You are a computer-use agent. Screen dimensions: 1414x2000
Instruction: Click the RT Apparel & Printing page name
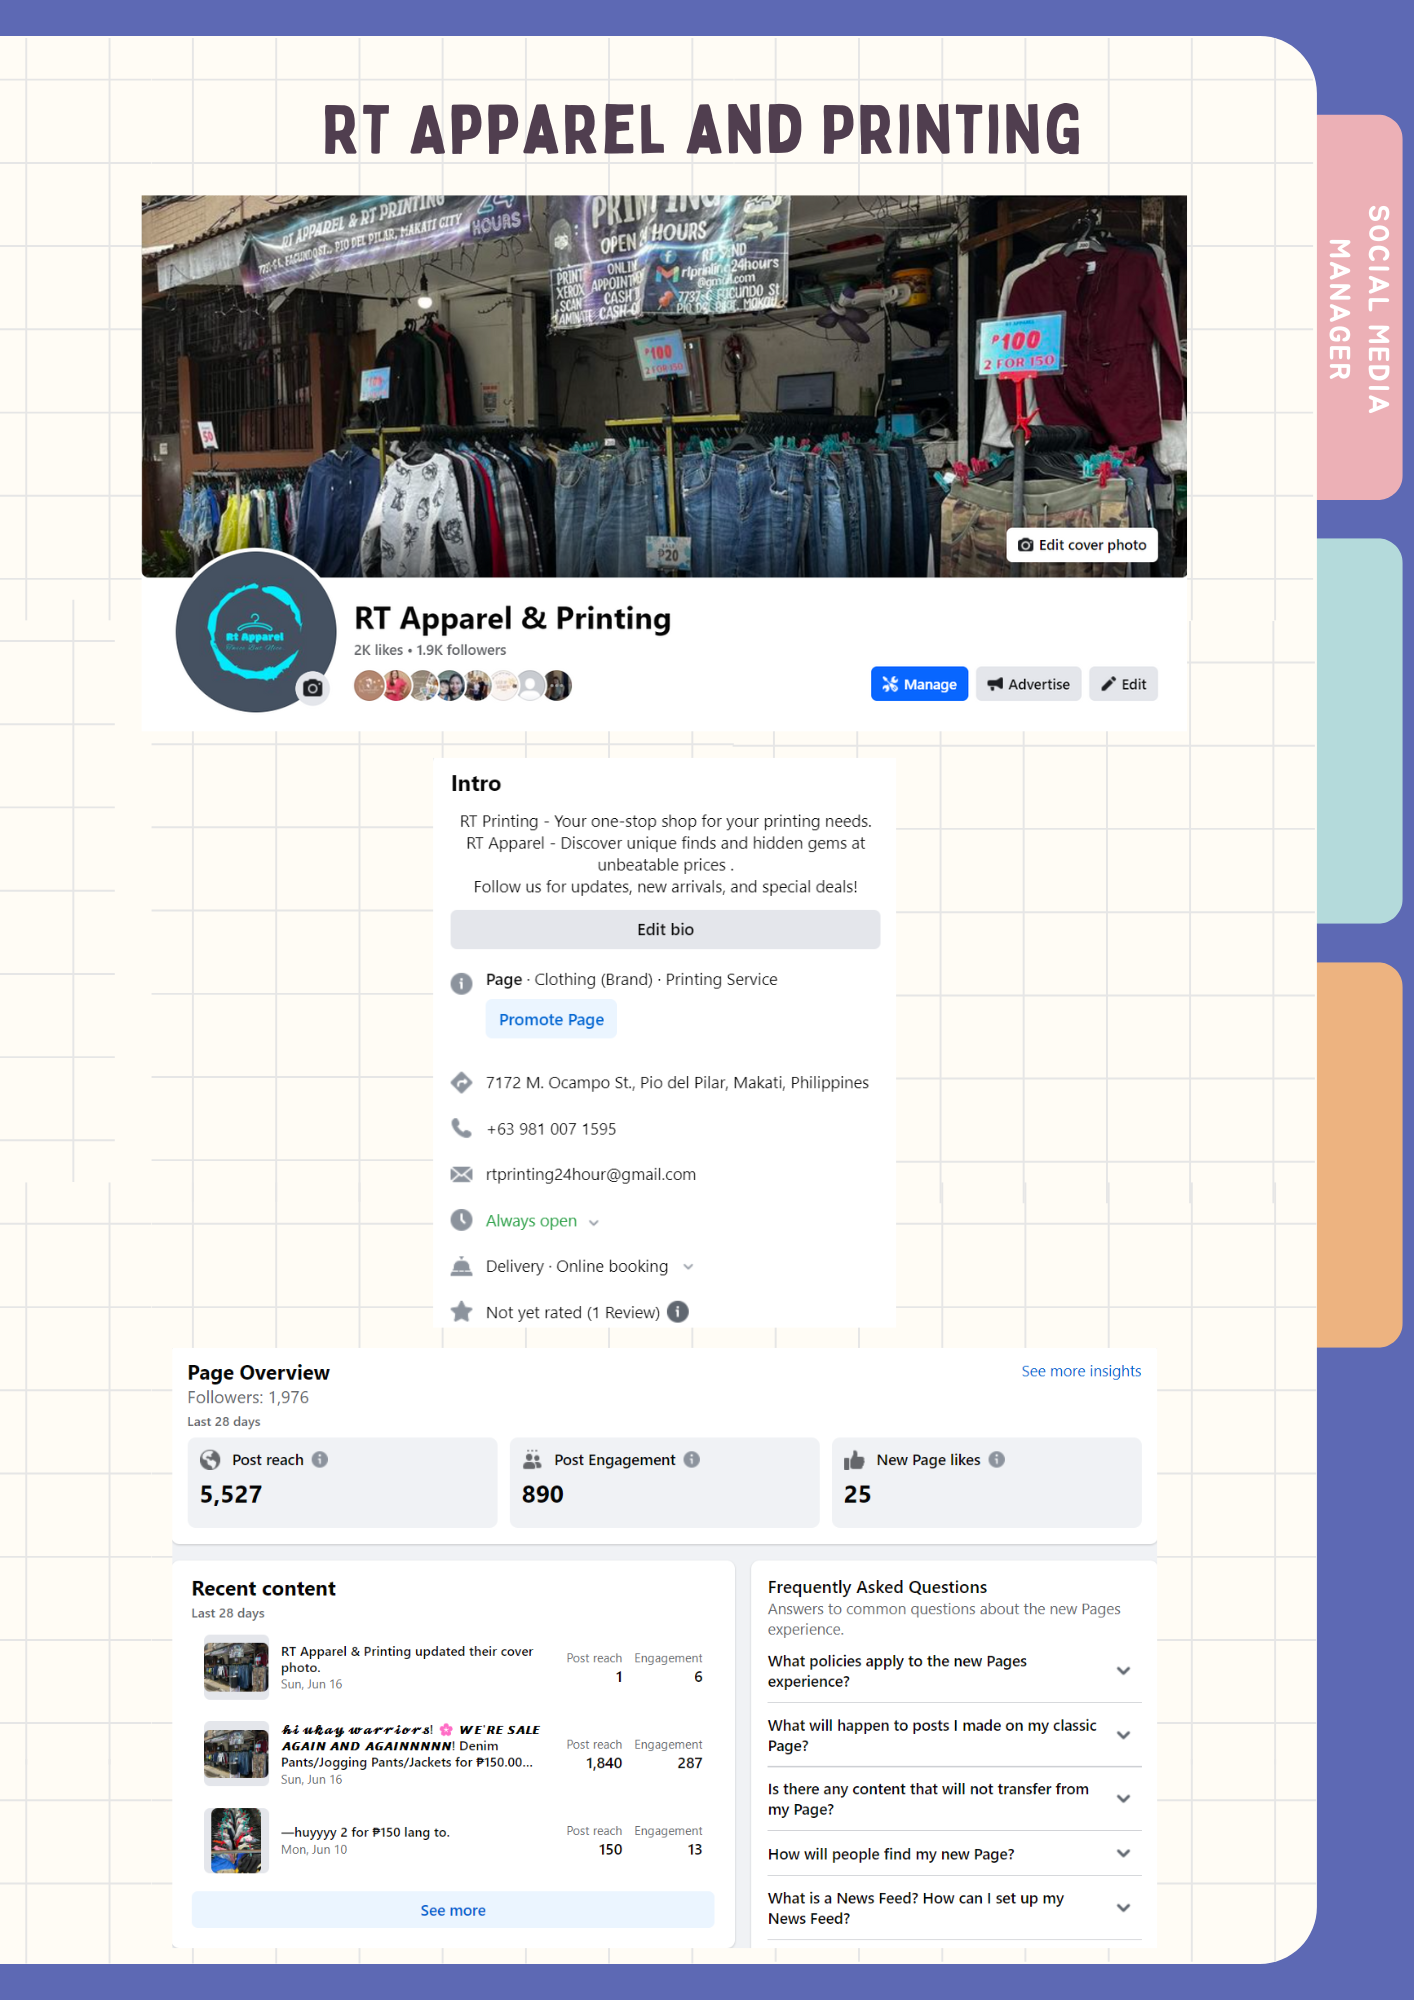point(513,618)
